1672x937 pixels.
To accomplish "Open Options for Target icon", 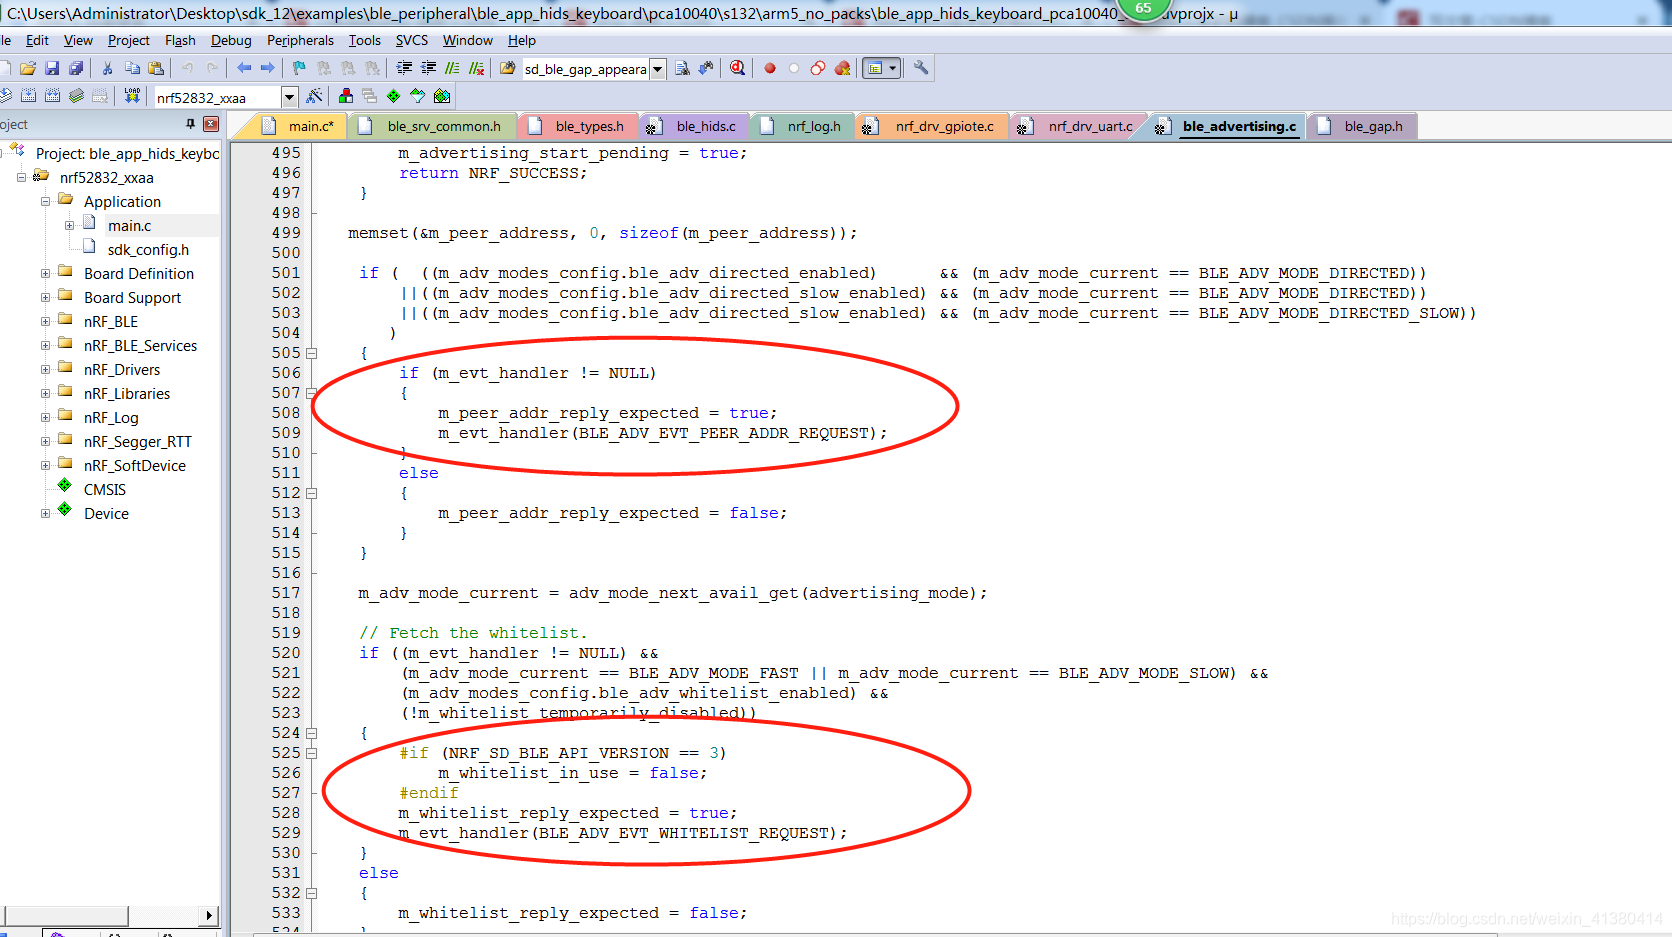I will click(x=314, y=96).
